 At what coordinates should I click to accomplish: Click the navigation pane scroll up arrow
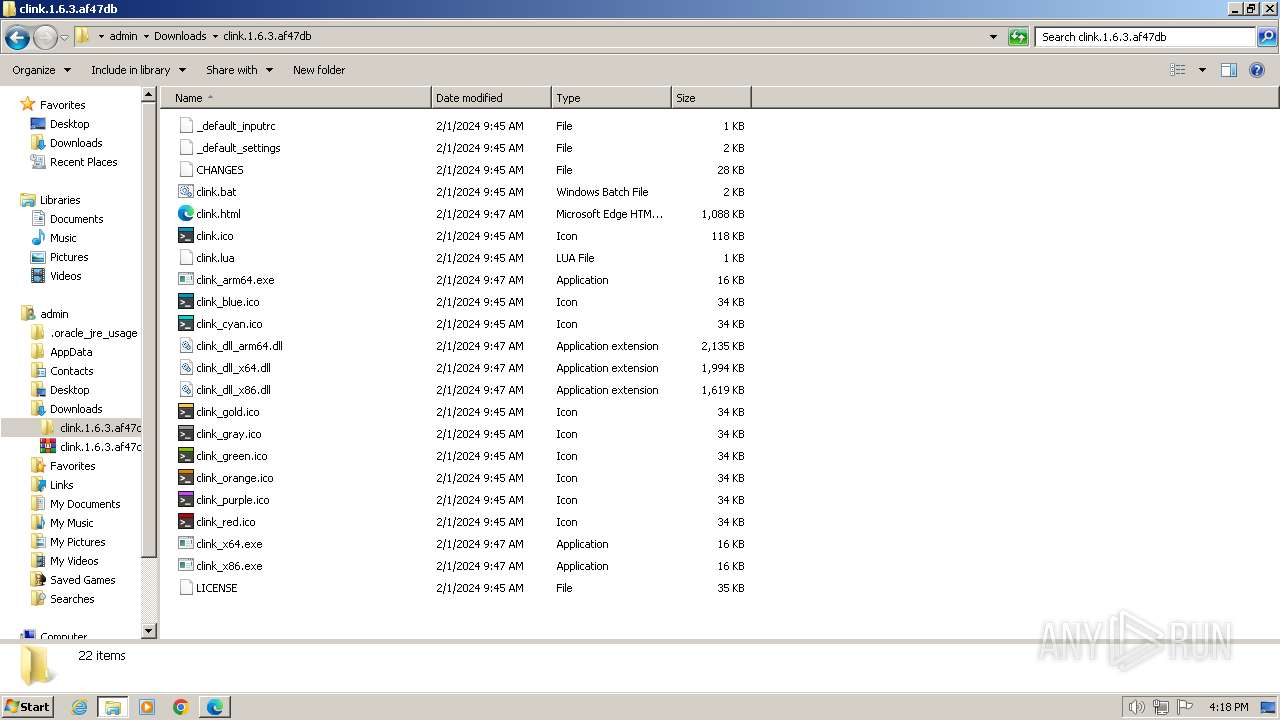coord(149,95)
